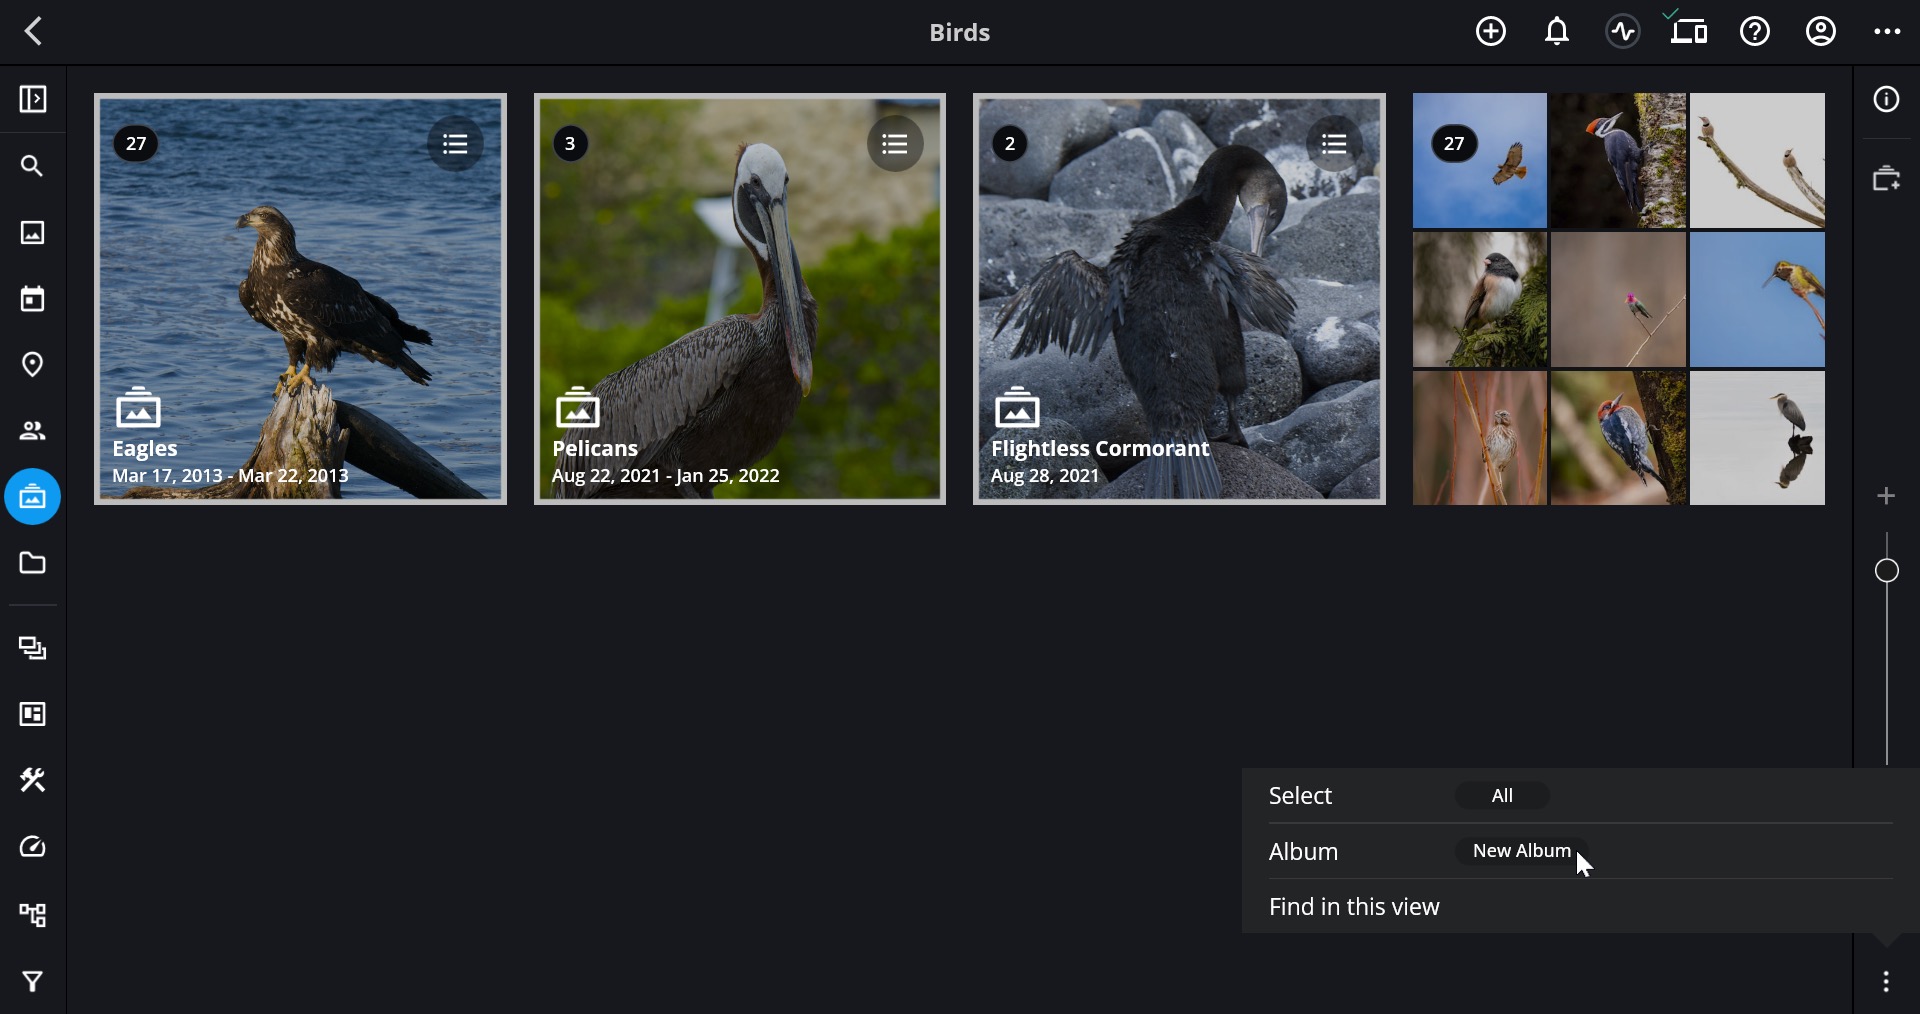The image size is (1920, 1014).
Task: Show the info panel icon
Action: 1887,99
